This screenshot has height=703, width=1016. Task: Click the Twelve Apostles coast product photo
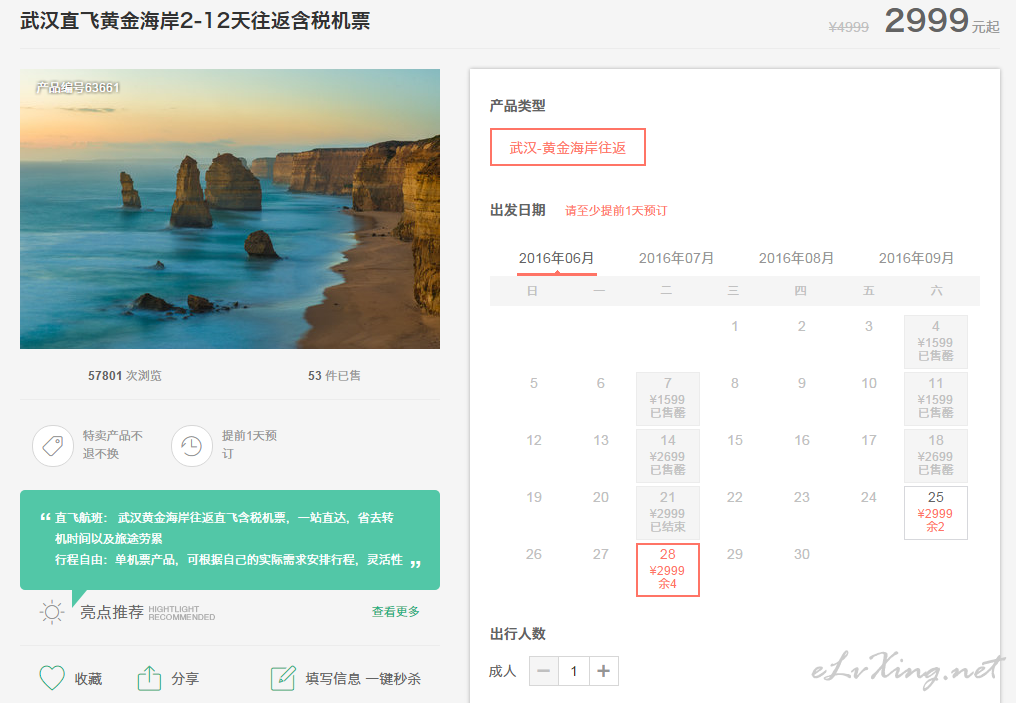click(230, 209)
